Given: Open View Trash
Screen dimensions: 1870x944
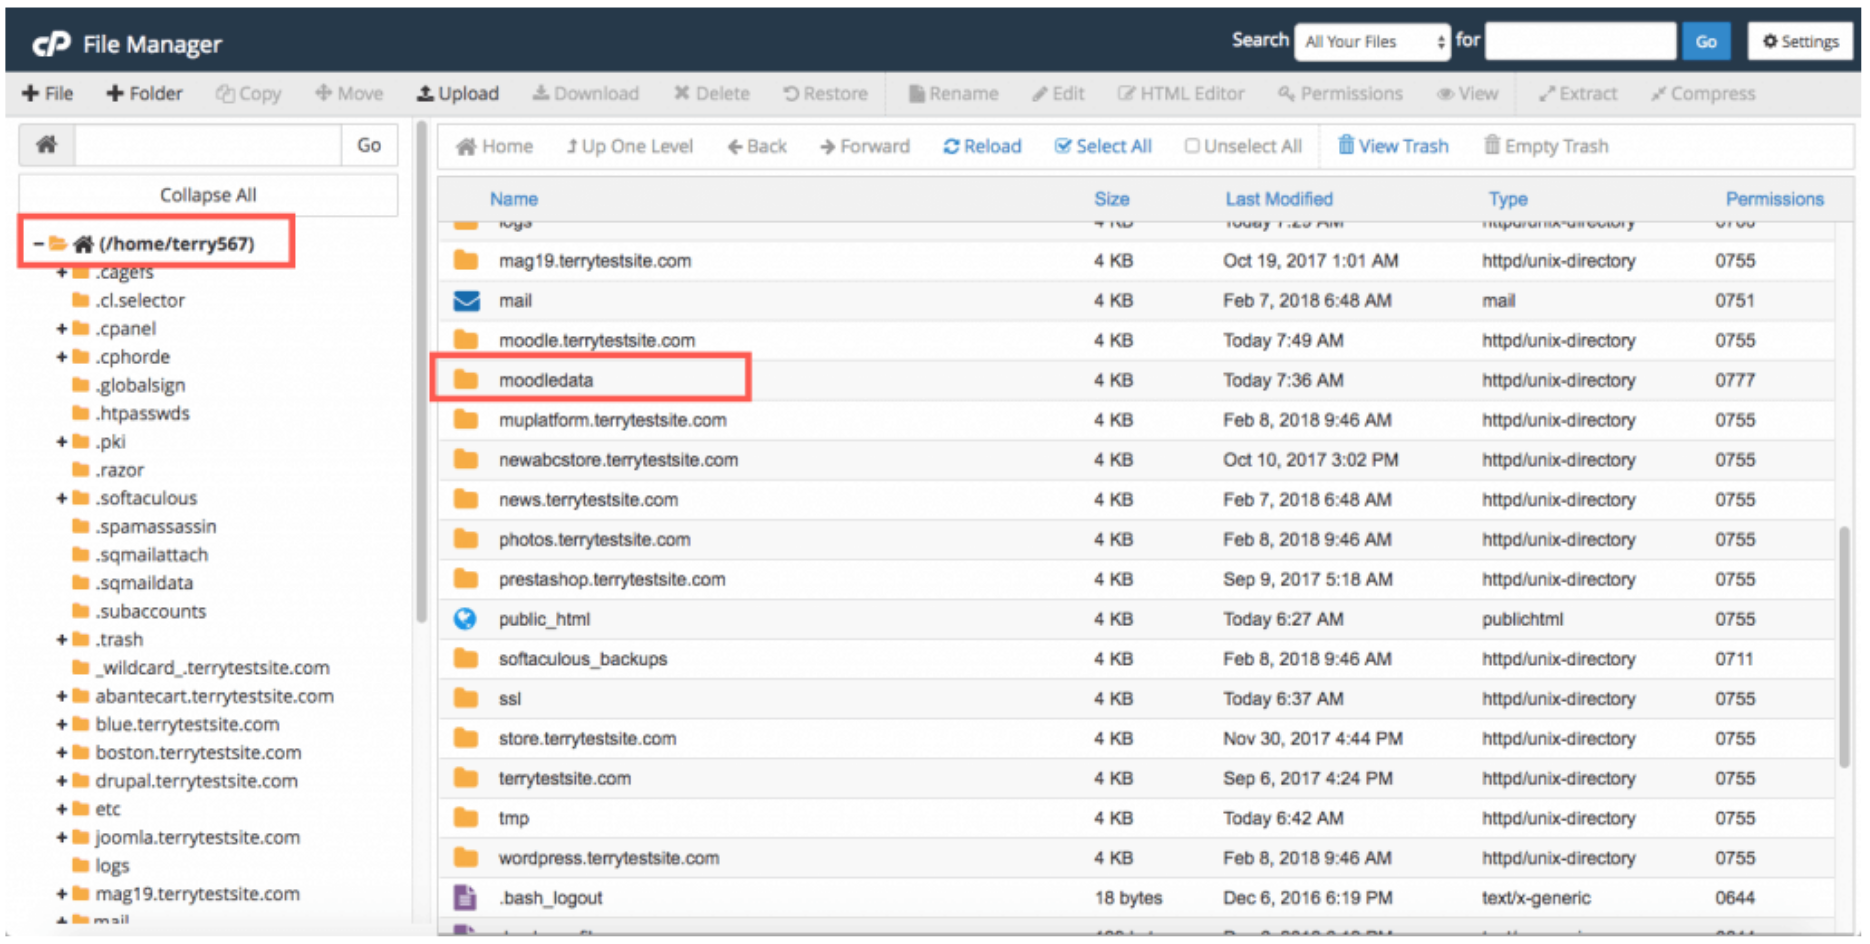Looking at the screenshot, I should (x=1393, y=146).
